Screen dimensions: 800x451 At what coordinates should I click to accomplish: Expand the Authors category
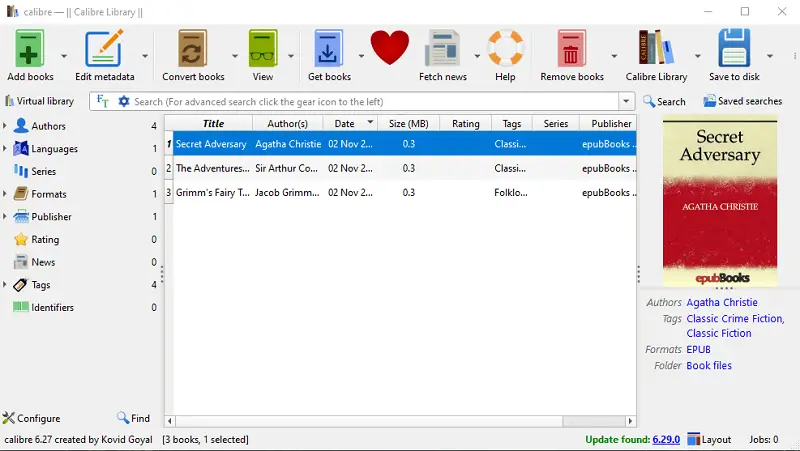click(x=5, y=126)
